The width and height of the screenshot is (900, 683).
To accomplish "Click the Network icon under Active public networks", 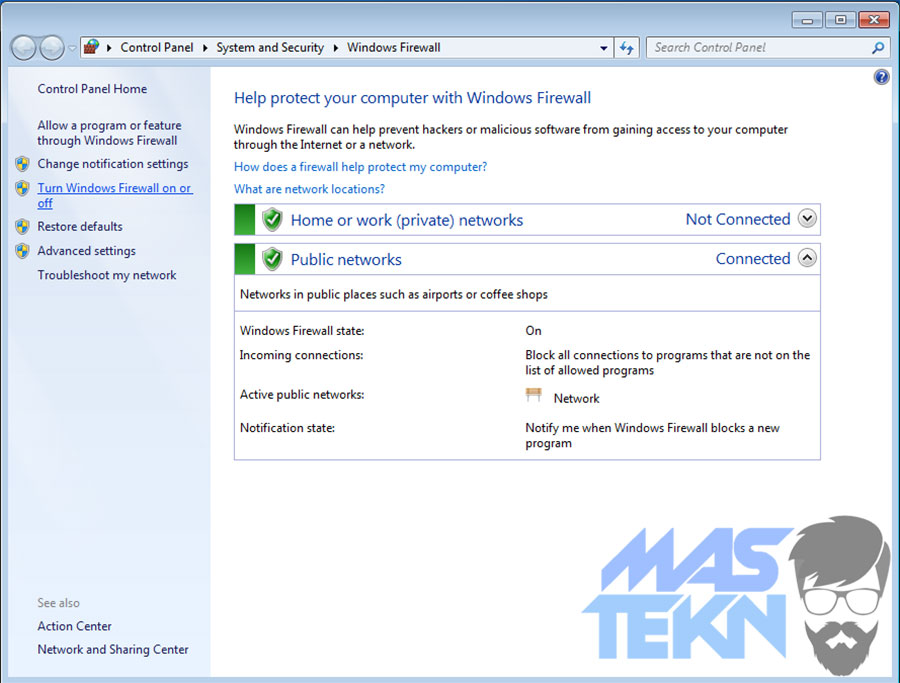I will [534, 394].
